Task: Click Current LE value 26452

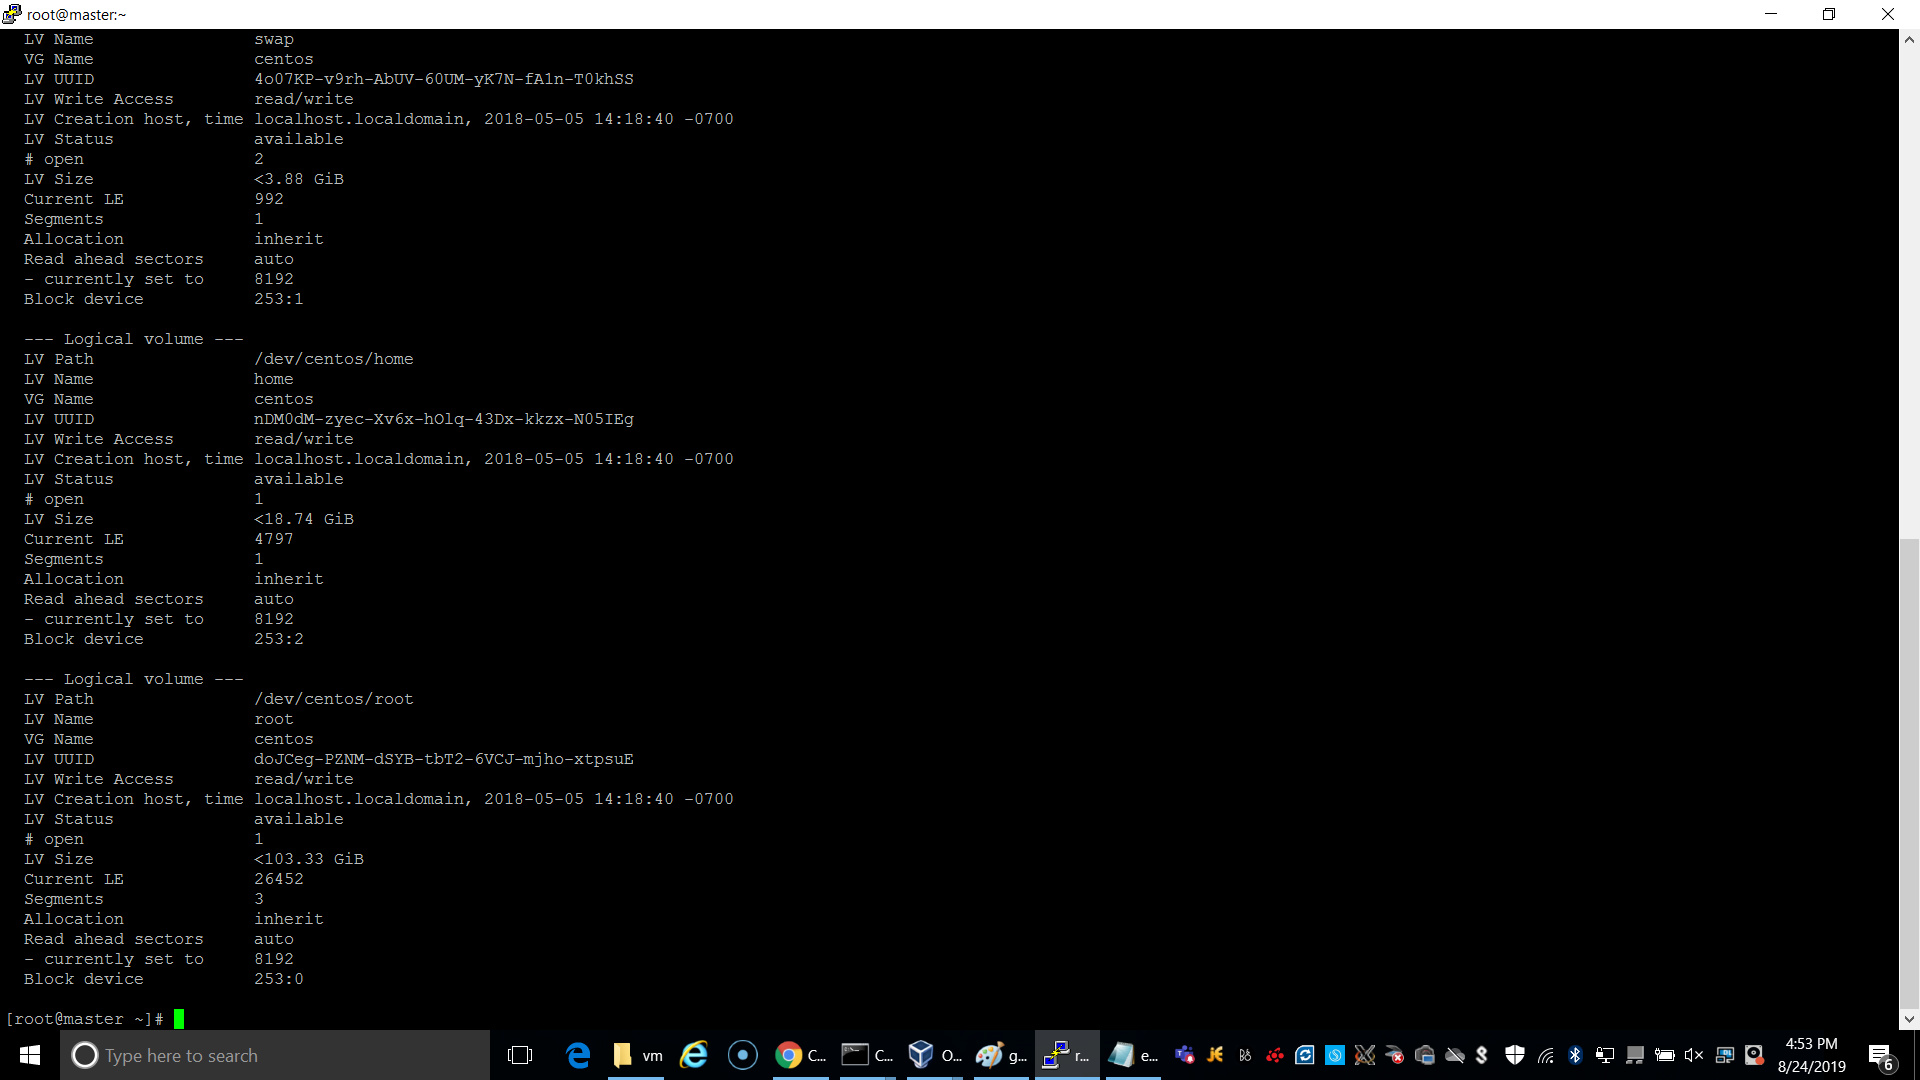Action: point(278,879)
